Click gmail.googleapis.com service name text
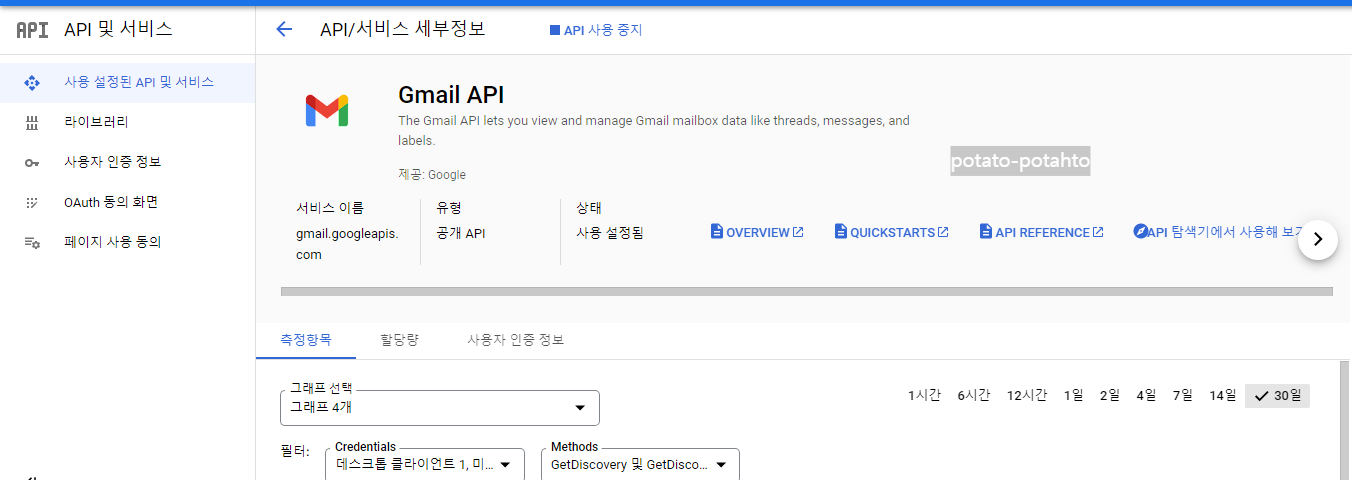 (347, 244)
